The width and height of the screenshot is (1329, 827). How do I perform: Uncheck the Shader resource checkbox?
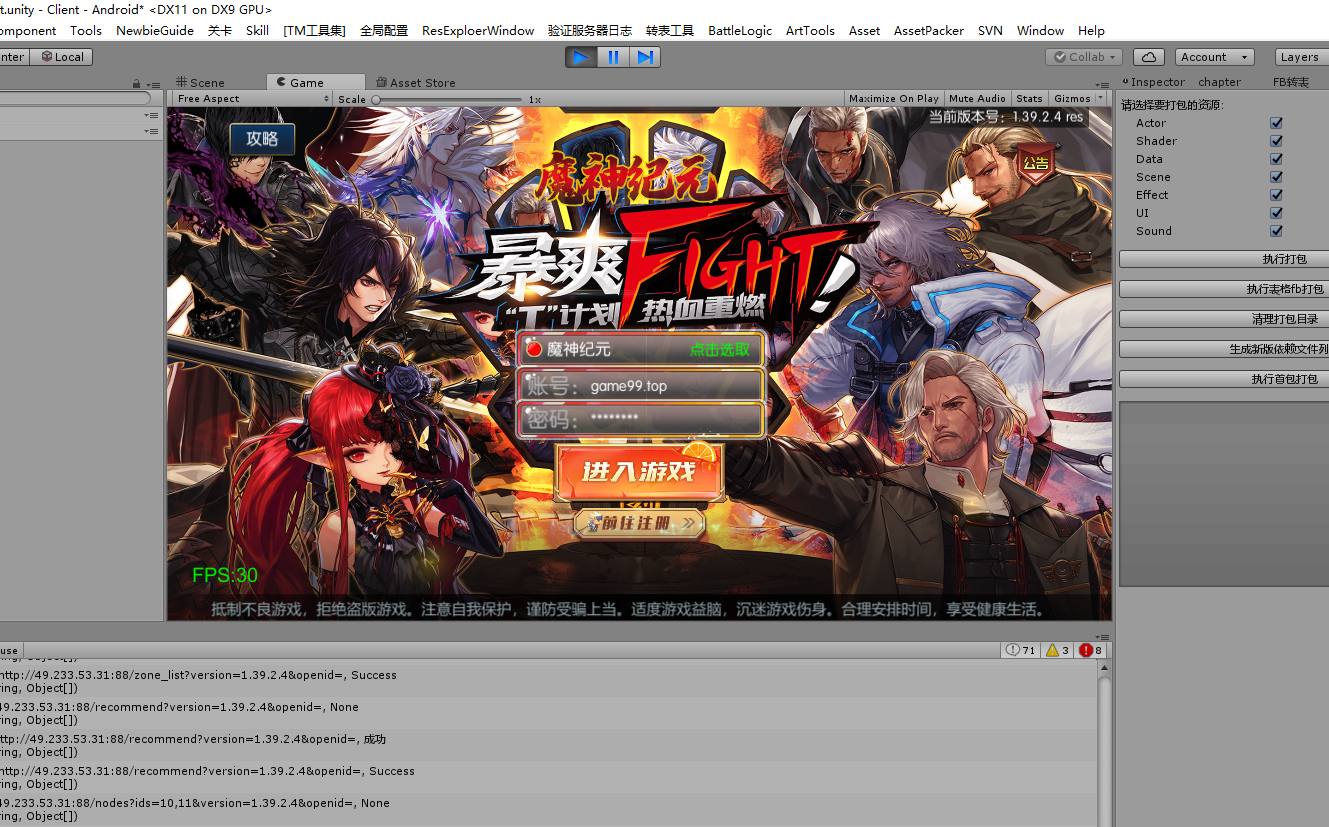(1276, 141)
